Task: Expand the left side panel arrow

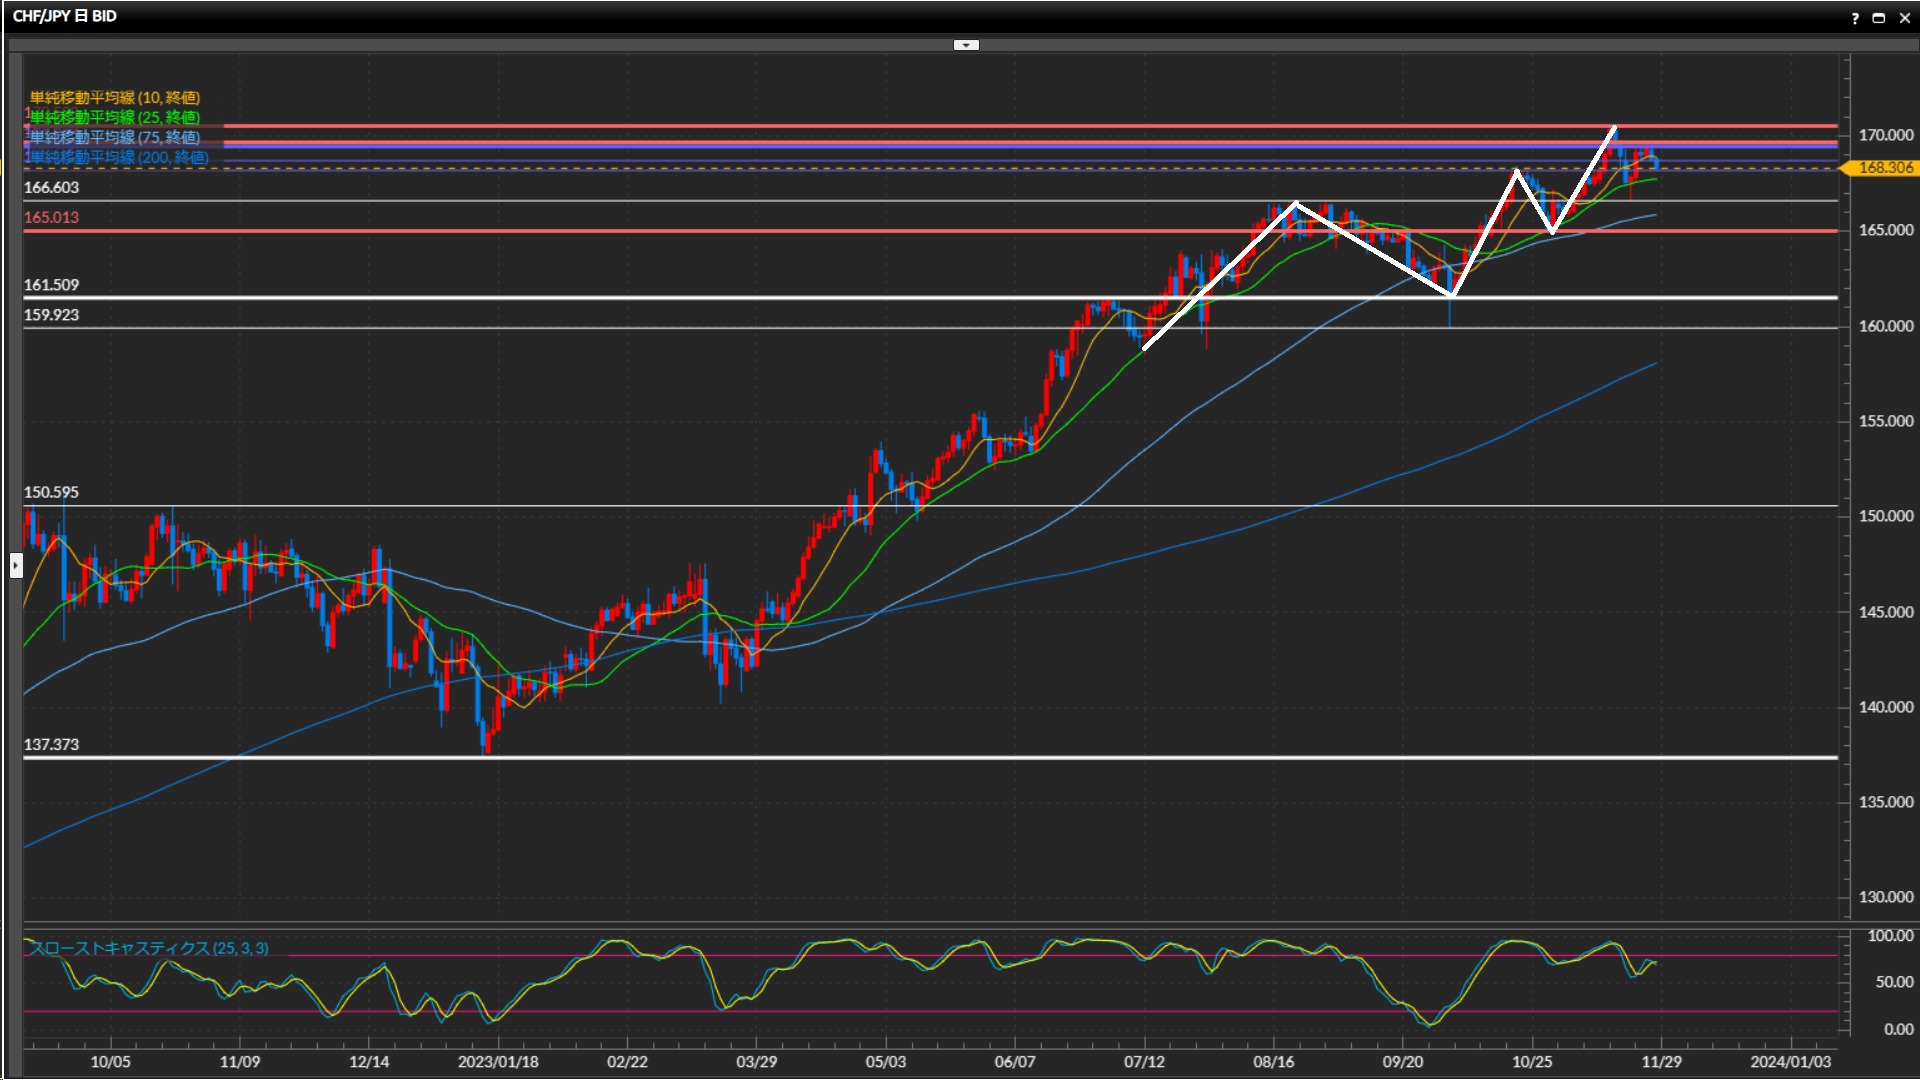Action: (x=15, y=566)
